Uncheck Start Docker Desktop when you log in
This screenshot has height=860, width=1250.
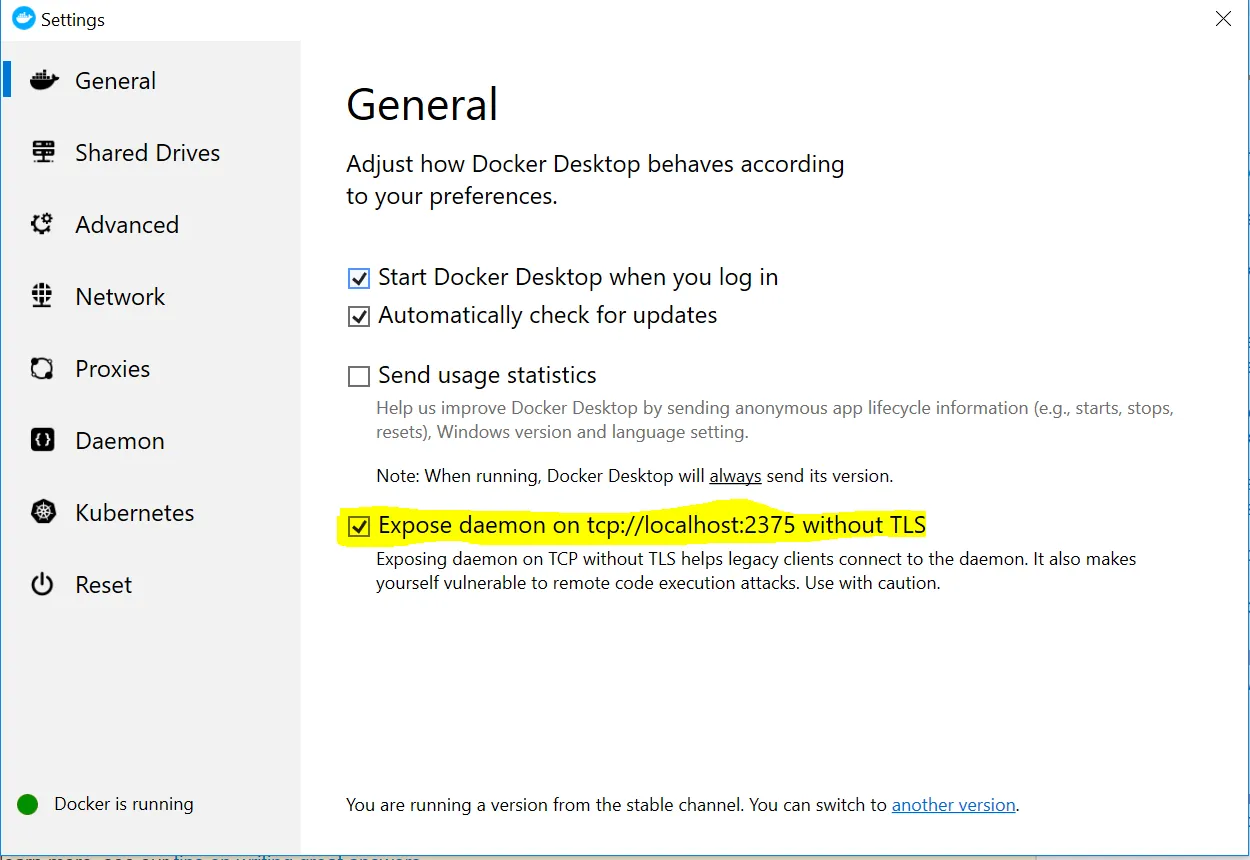[358, 278]
